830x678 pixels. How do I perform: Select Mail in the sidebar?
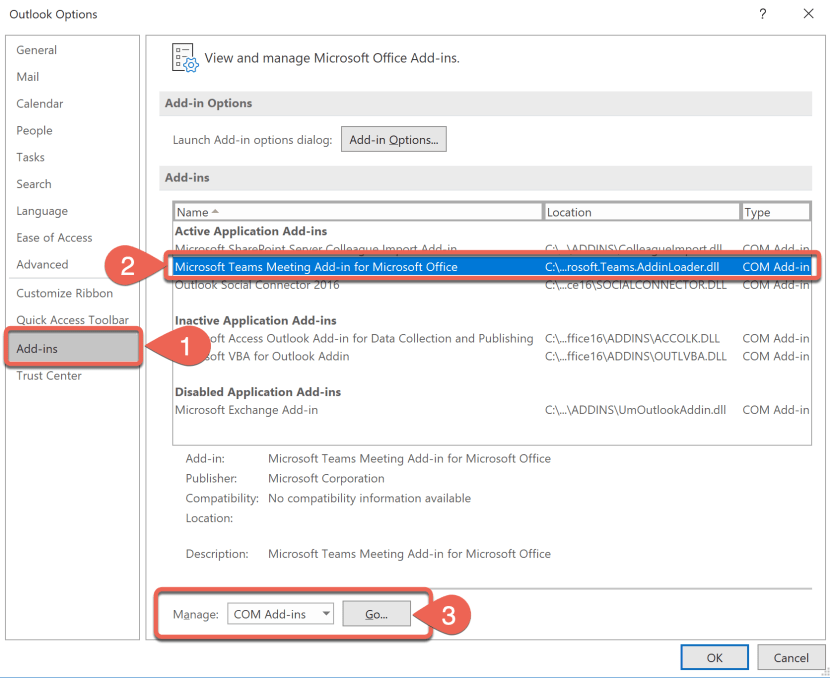28,77
